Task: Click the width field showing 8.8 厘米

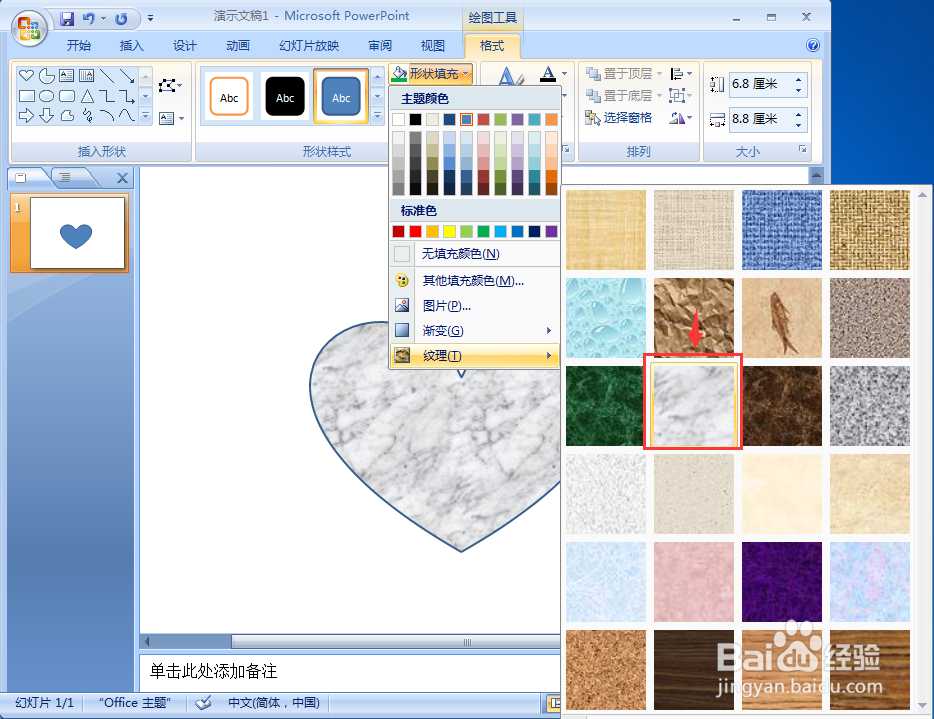Action: pyautogui.click(x=761, y=119)
